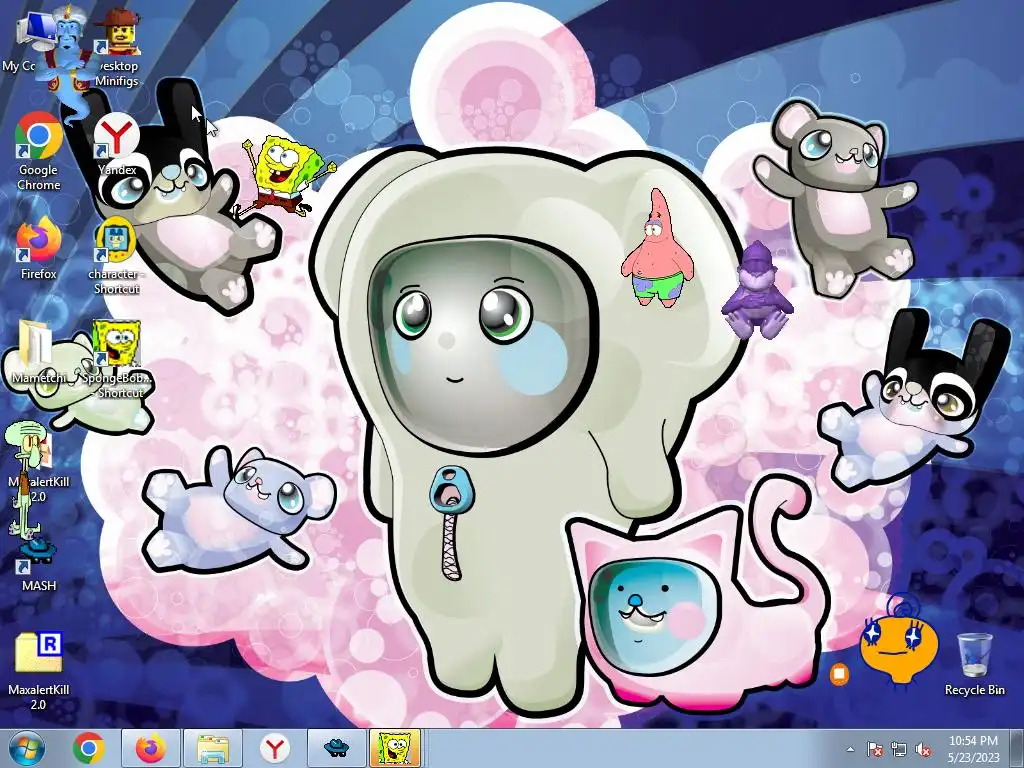Viewport: 1024px width, 768px height.
Task: Open Windows Explorer from the taskbar
Action: point(212,748)
